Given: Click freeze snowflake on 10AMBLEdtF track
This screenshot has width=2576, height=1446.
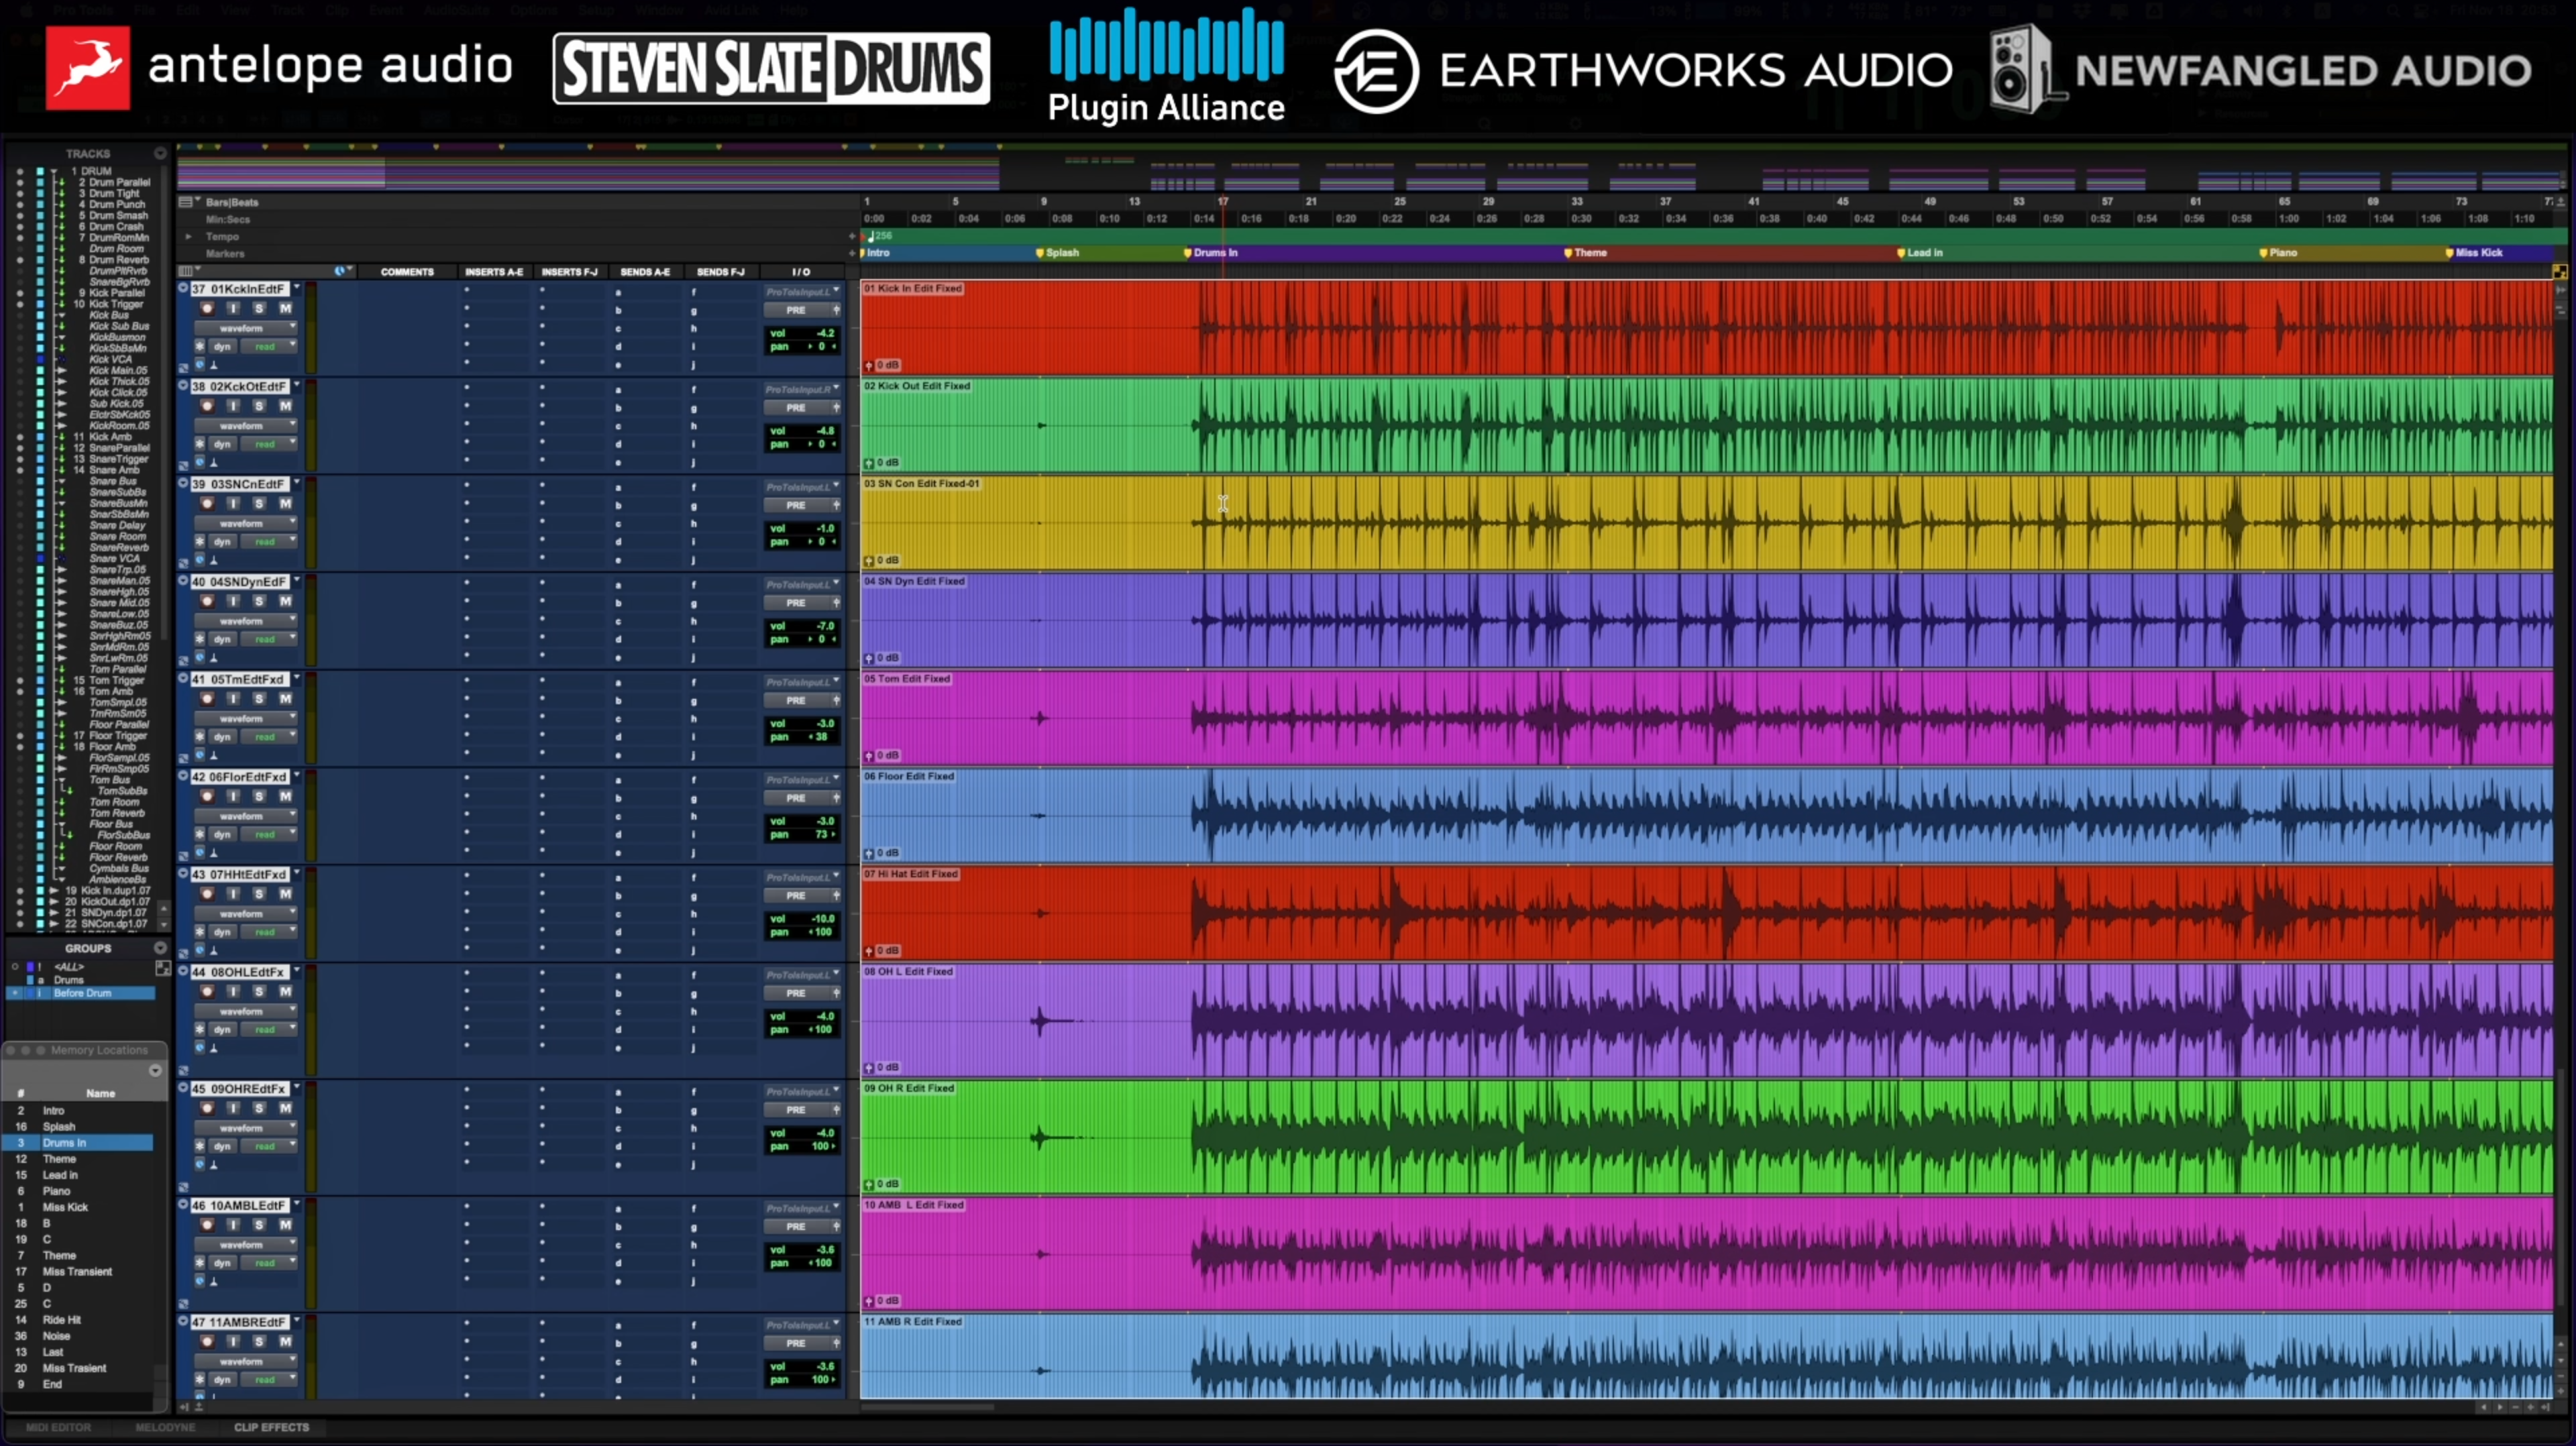Looking at the screenshot, I should point(200,1263).
